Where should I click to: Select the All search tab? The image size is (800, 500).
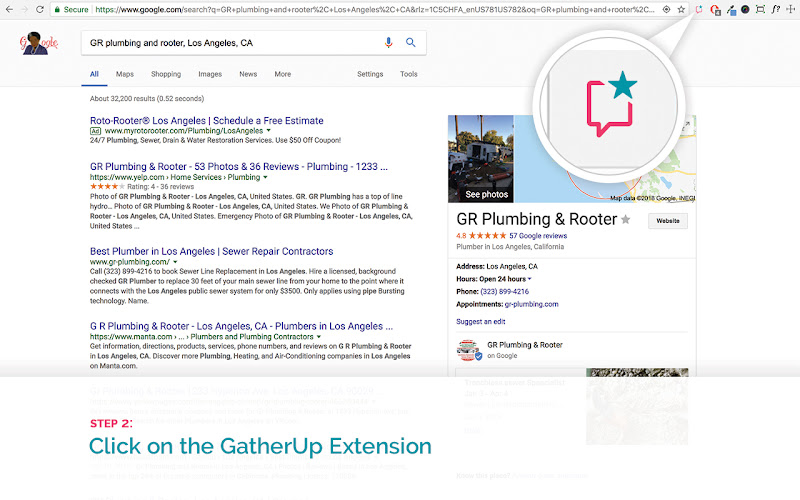[94, 74]
